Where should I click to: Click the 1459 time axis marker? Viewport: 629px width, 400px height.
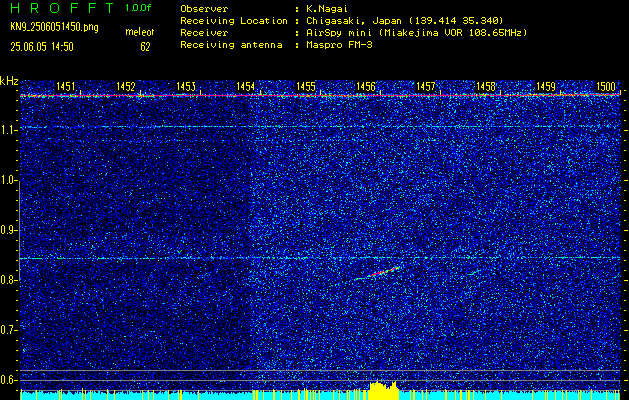[x=546, y=86]
